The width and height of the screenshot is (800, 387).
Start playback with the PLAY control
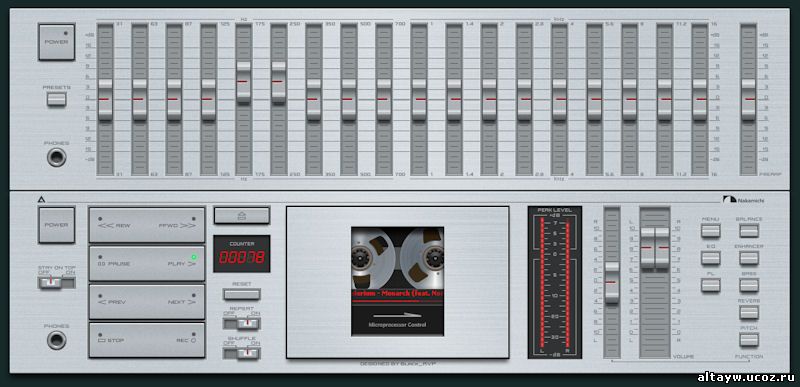[177, 264]
